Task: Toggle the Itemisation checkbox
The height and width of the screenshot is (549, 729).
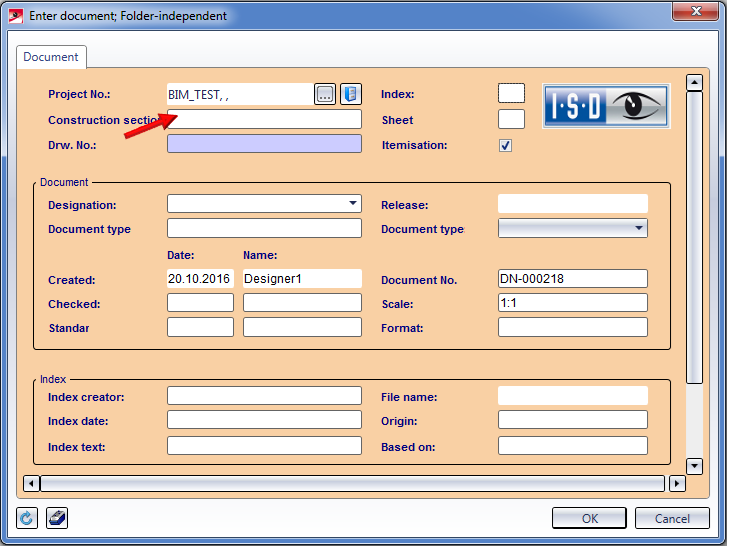Action: [506, 145]
